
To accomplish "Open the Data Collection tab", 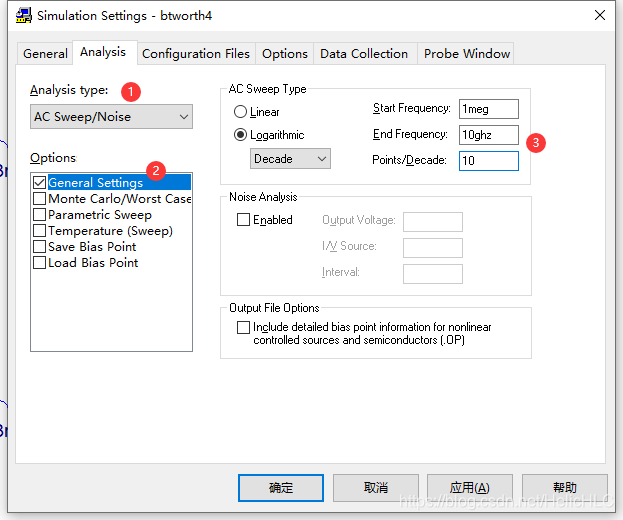I will tap(364, 54).
